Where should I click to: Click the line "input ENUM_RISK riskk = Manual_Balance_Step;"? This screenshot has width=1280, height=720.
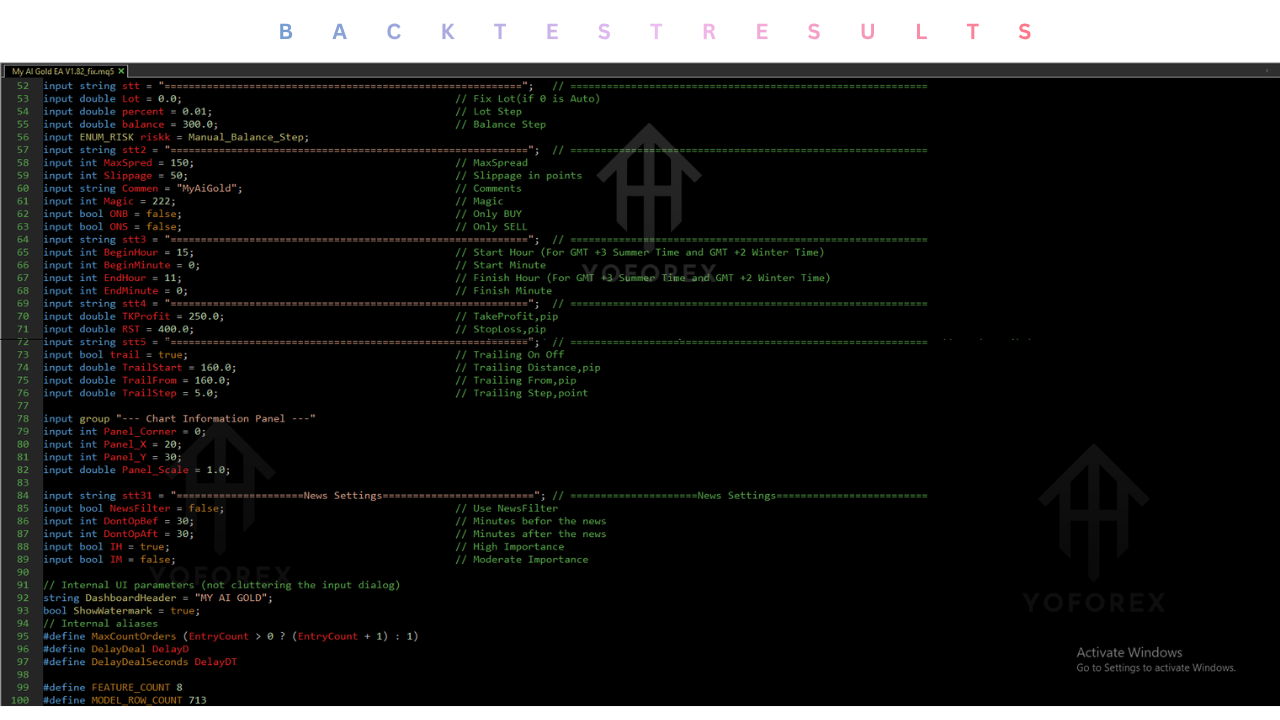176,137
